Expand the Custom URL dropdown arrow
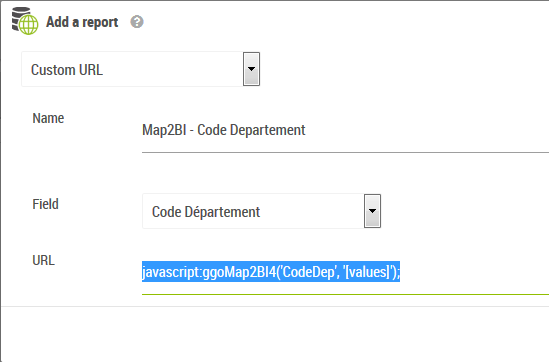The height and width of the screenshot is (362, 549). pos(251,69)
